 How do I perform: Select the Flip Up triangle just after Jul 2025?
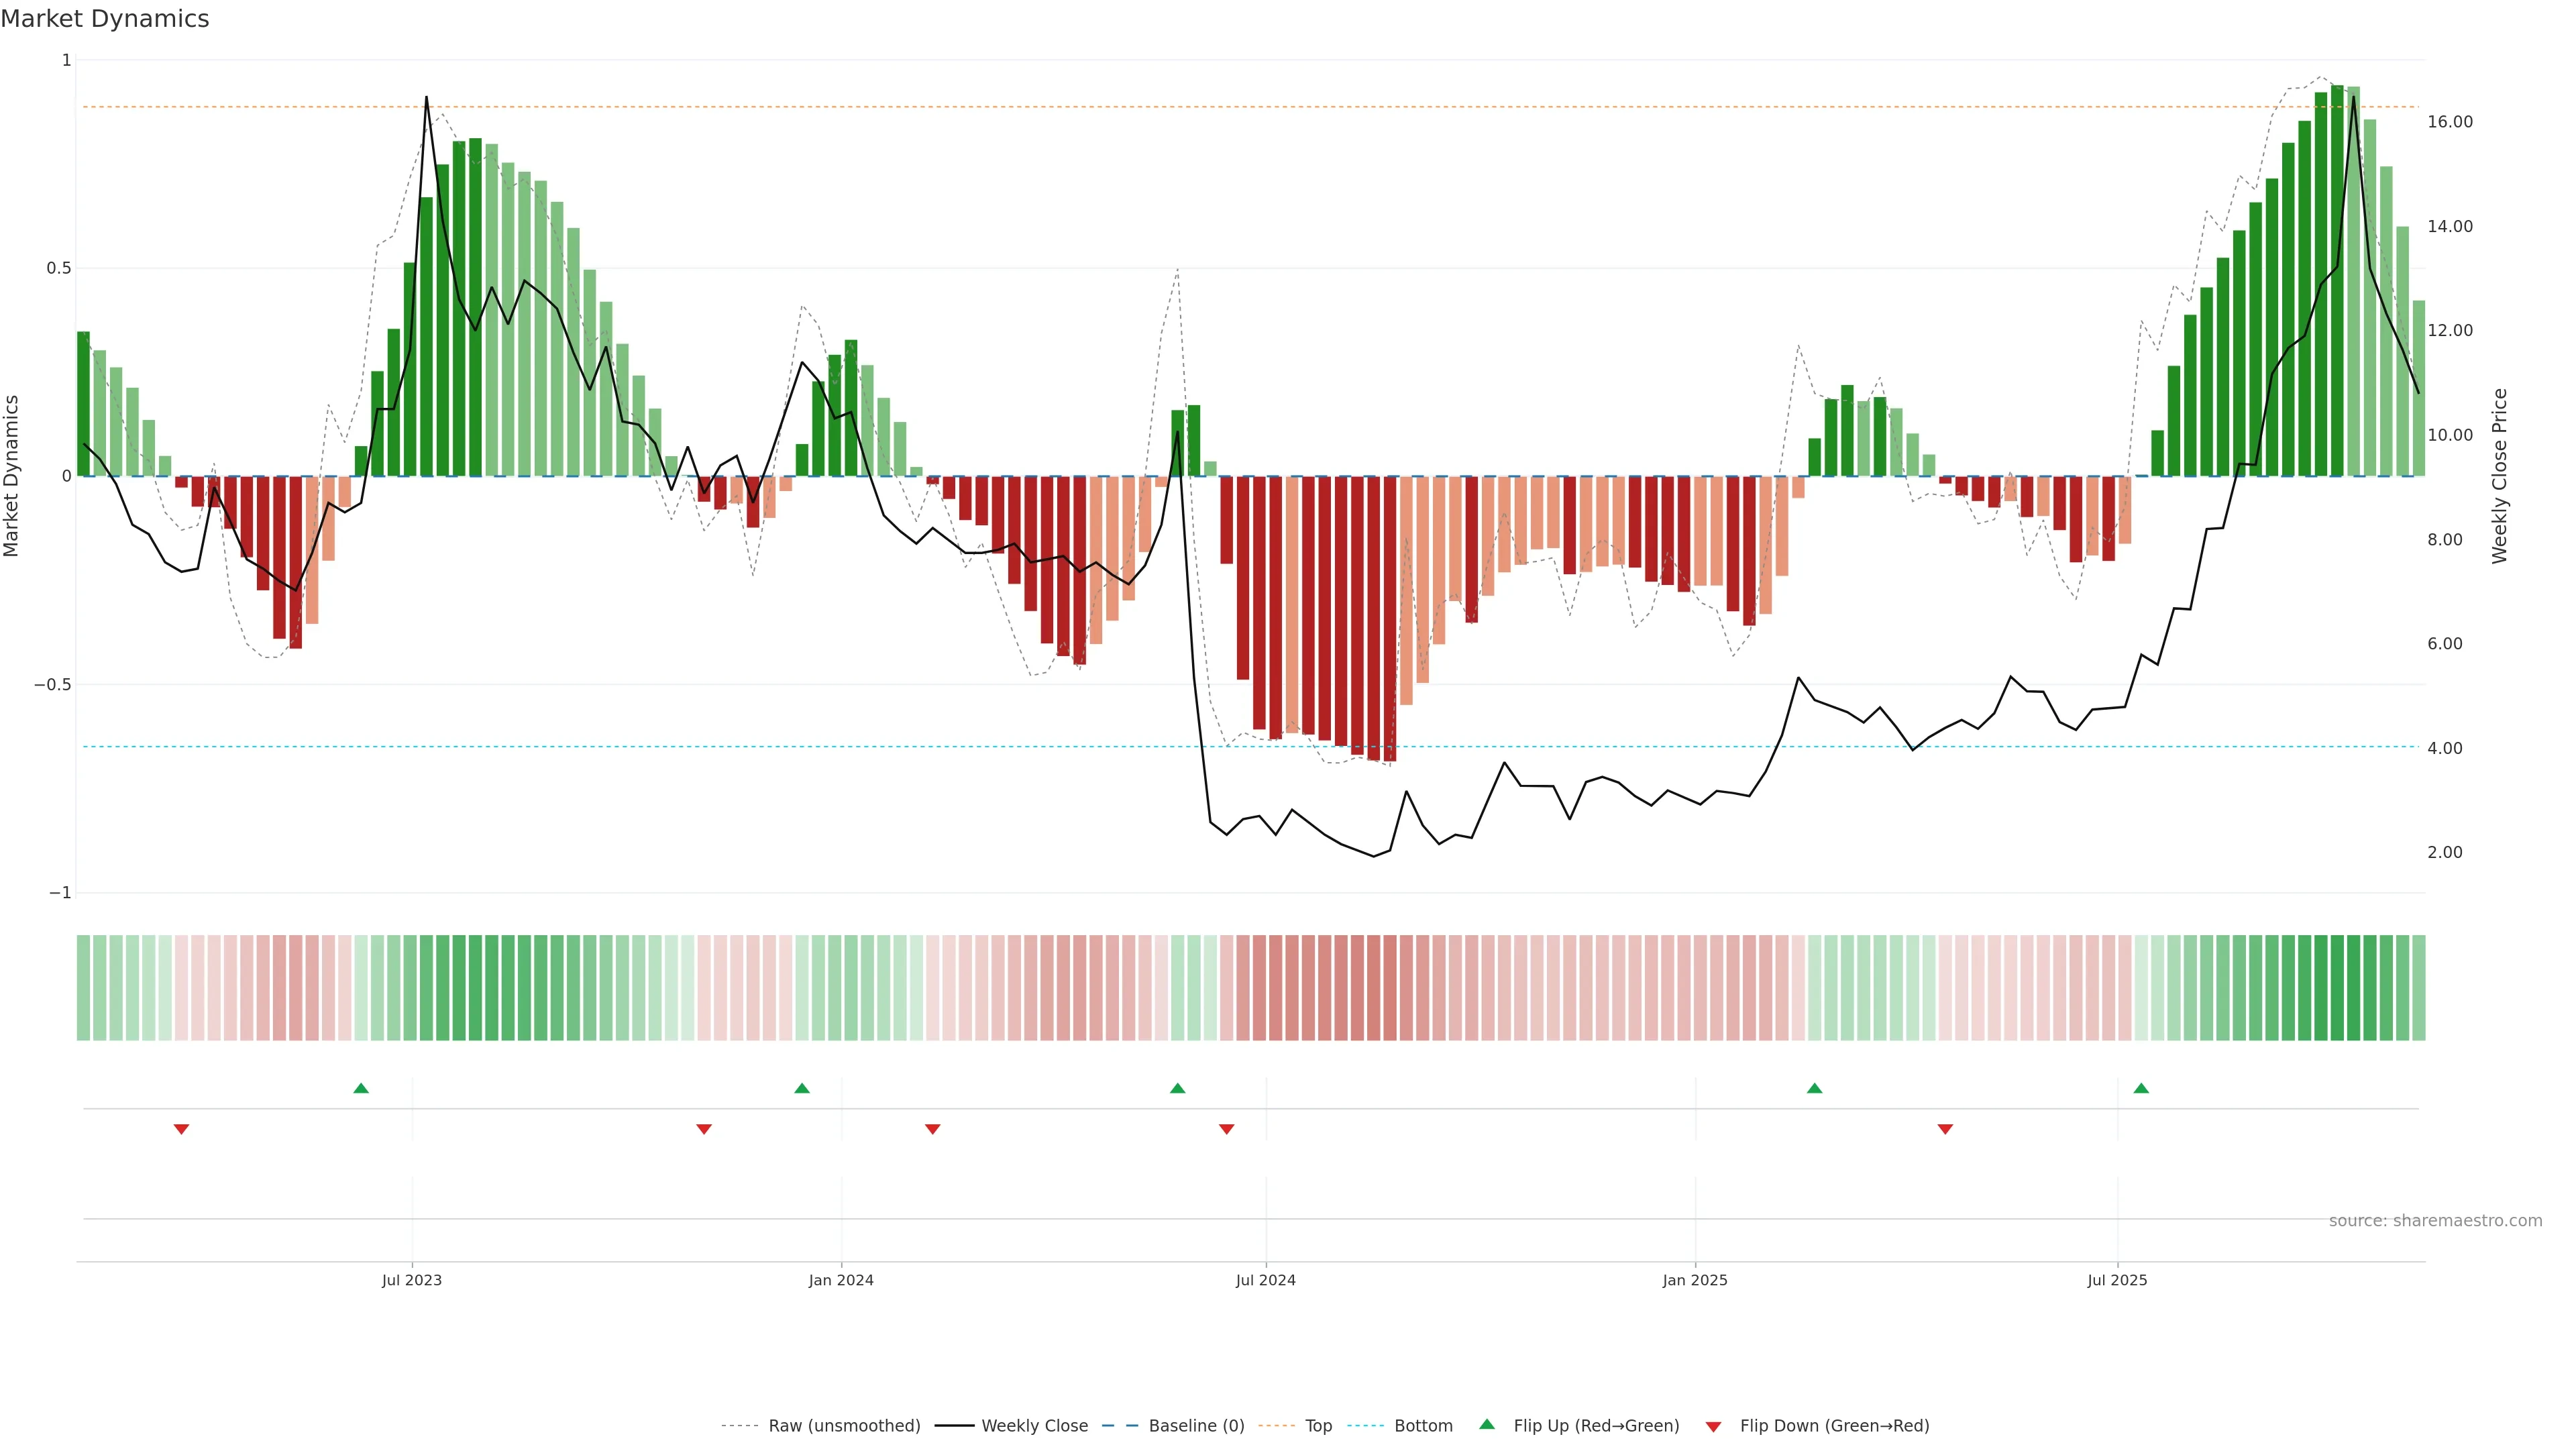pyautogui.click(x=2141, y=1088)
